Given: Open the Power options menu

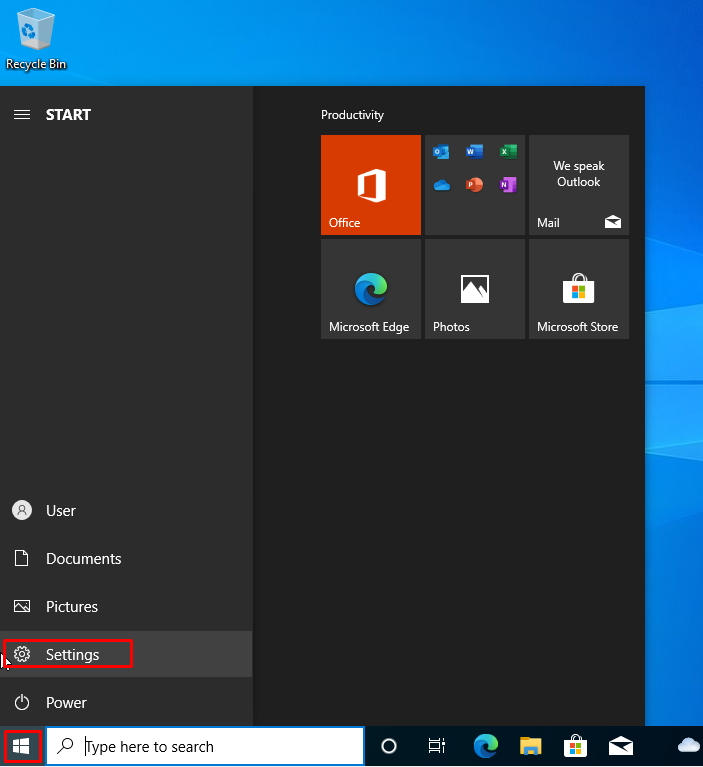Looking at the screenshot, I should pyautogui.click(x=66, y=703).
